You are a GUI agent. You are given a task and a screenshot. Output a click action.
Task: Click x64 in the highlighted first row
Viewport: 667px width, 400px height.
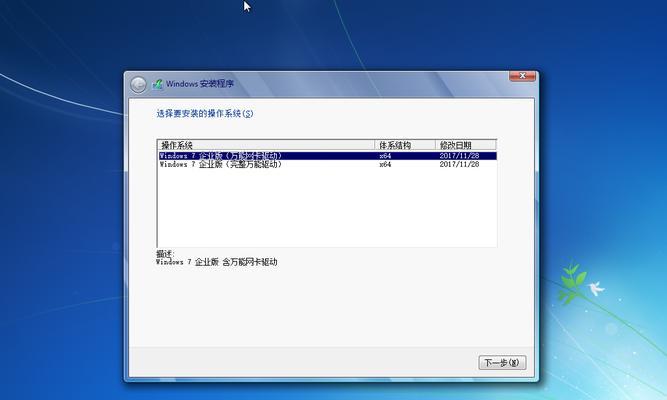(x=385, y=156)
